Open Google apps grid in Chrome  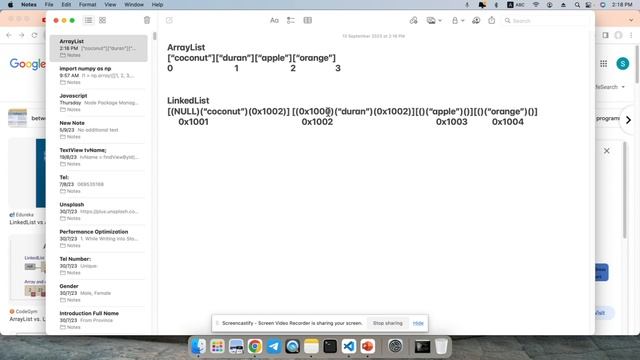coord(603,63)
